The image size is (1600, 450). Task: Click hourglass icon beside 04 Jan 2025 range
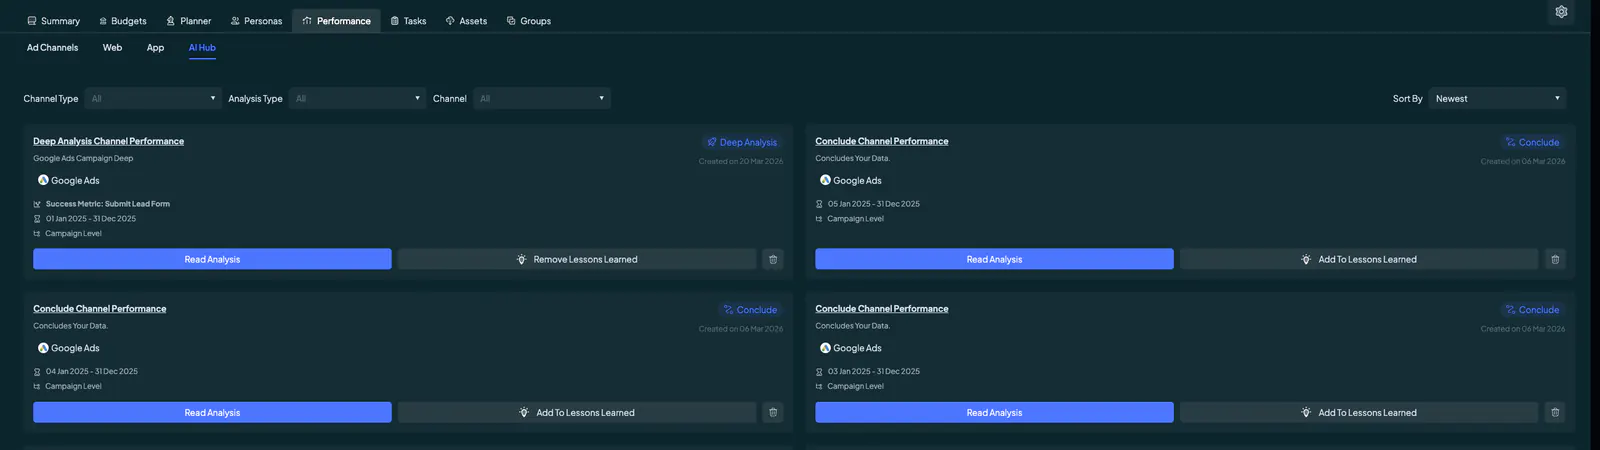click(x=37, y=372)
